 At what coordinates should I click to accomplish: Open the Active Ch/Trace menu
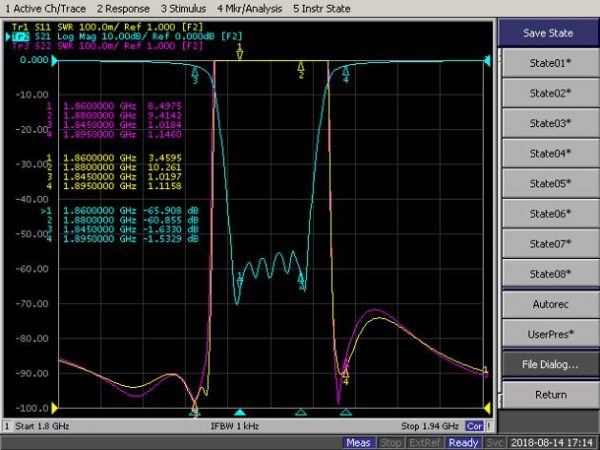coord(45,7)
